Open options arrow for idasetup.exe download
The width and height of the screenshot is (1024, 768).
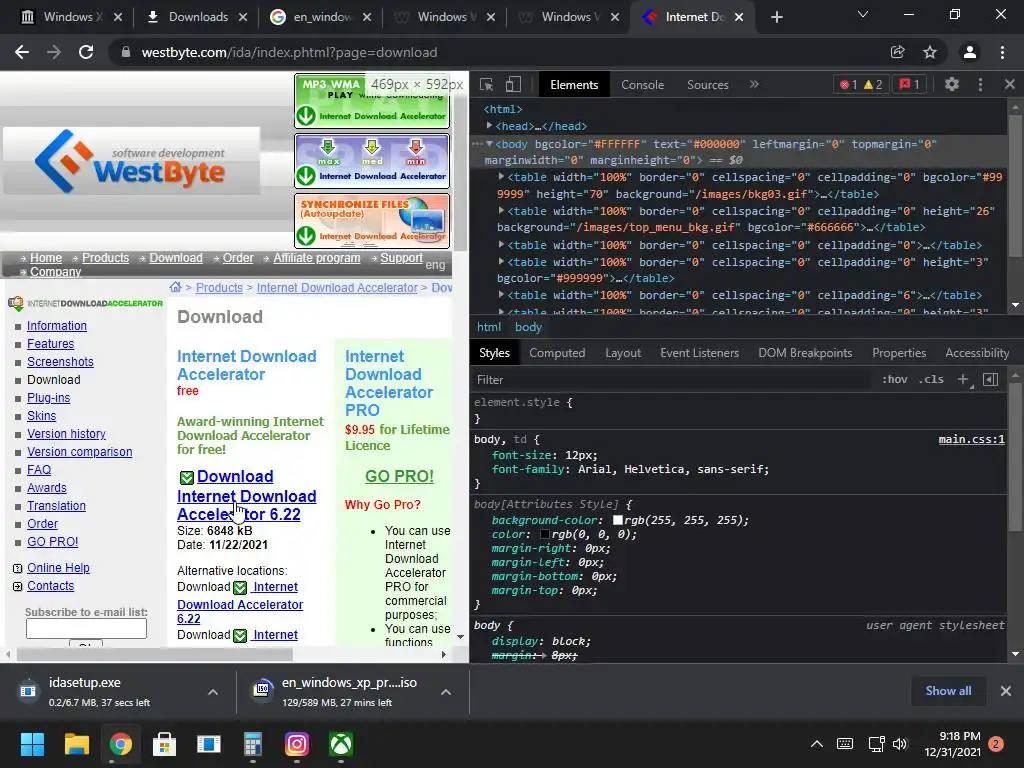click(213, 692)
